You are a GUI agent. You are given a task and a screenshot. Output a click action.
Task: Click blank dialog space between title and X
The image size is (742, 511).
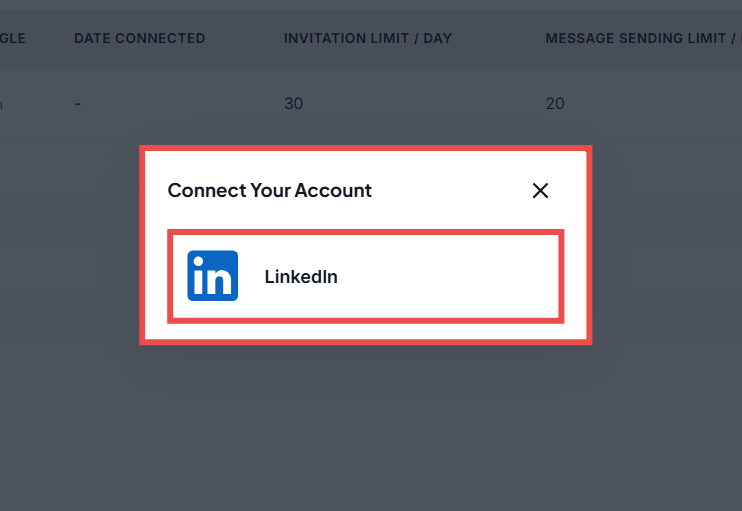pyautogui.click(x=450, y=190)
